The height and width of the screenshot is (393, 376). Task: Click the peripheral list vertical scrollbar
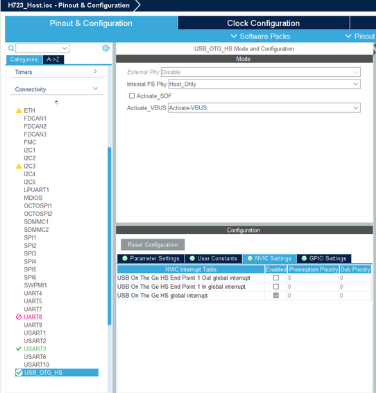pyautogui.click(x=109, y=236)
